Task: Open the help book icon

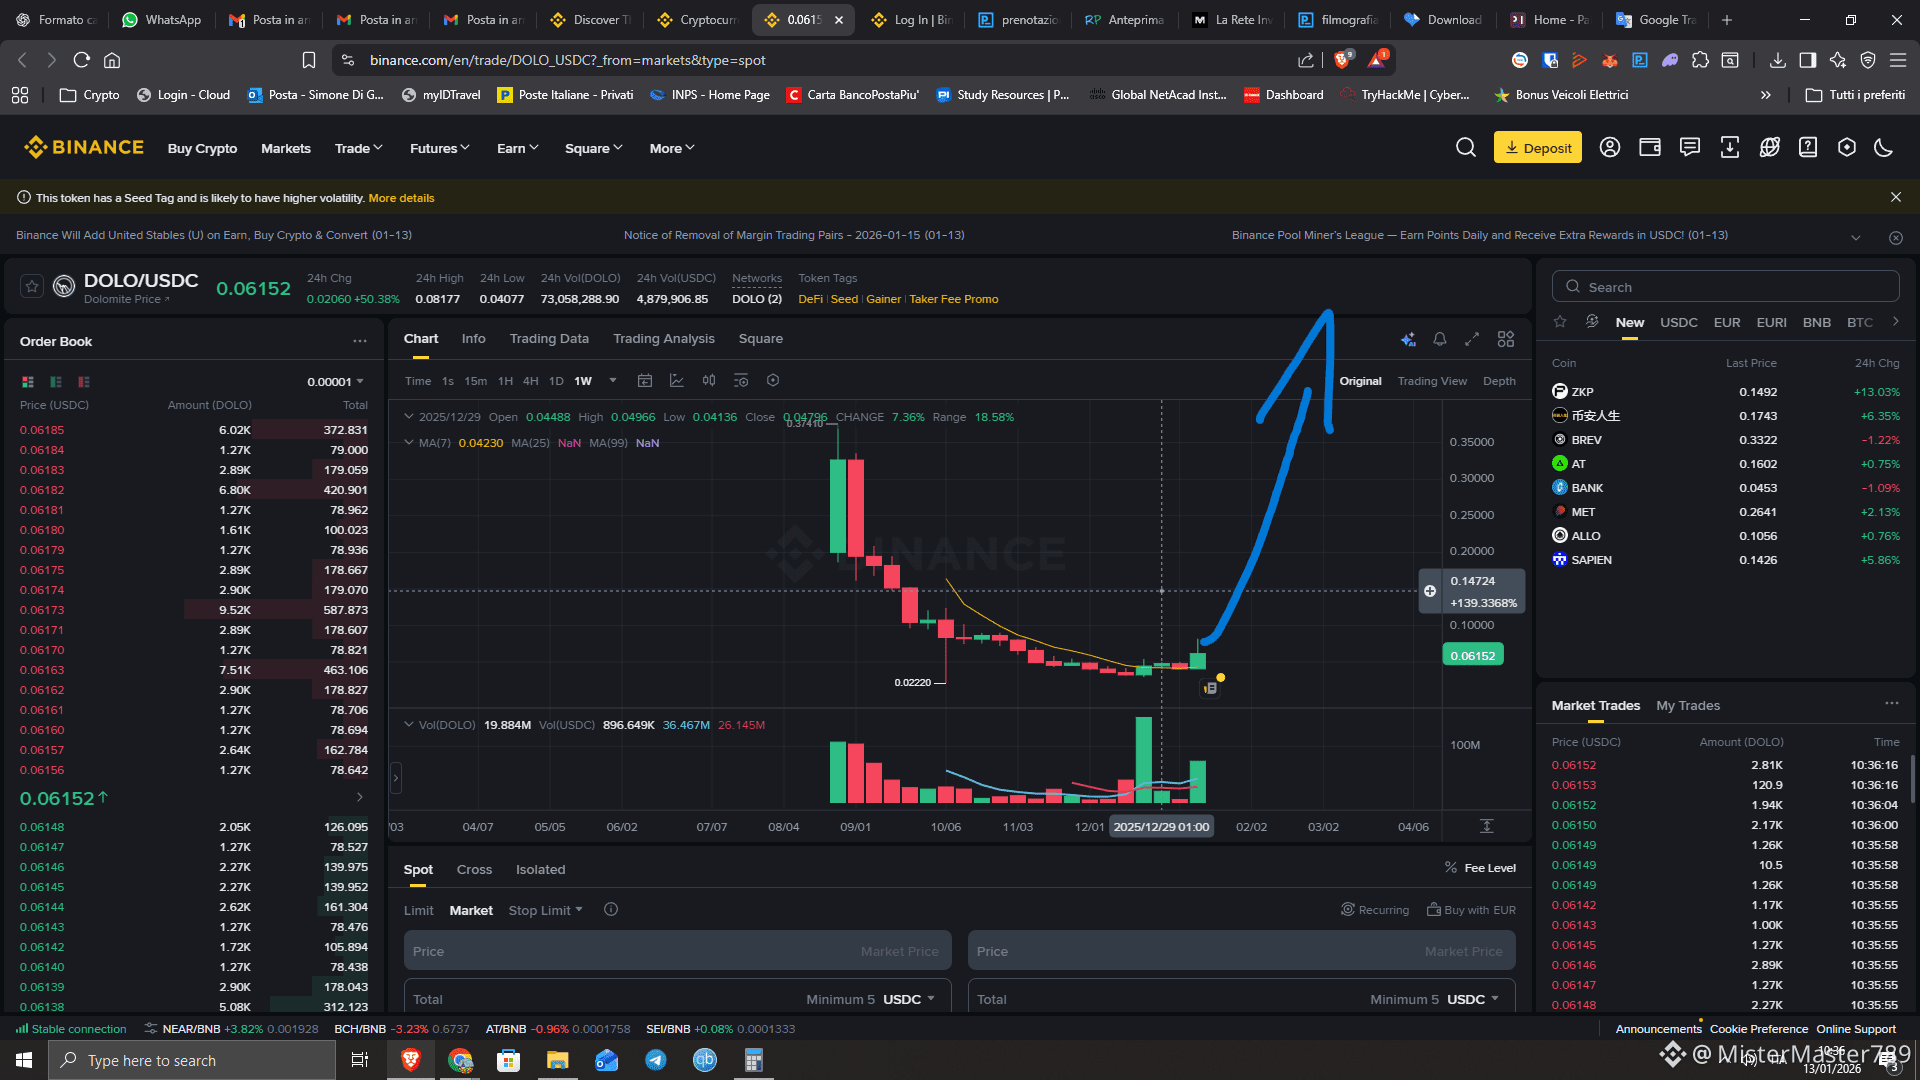Action: 1808,148
